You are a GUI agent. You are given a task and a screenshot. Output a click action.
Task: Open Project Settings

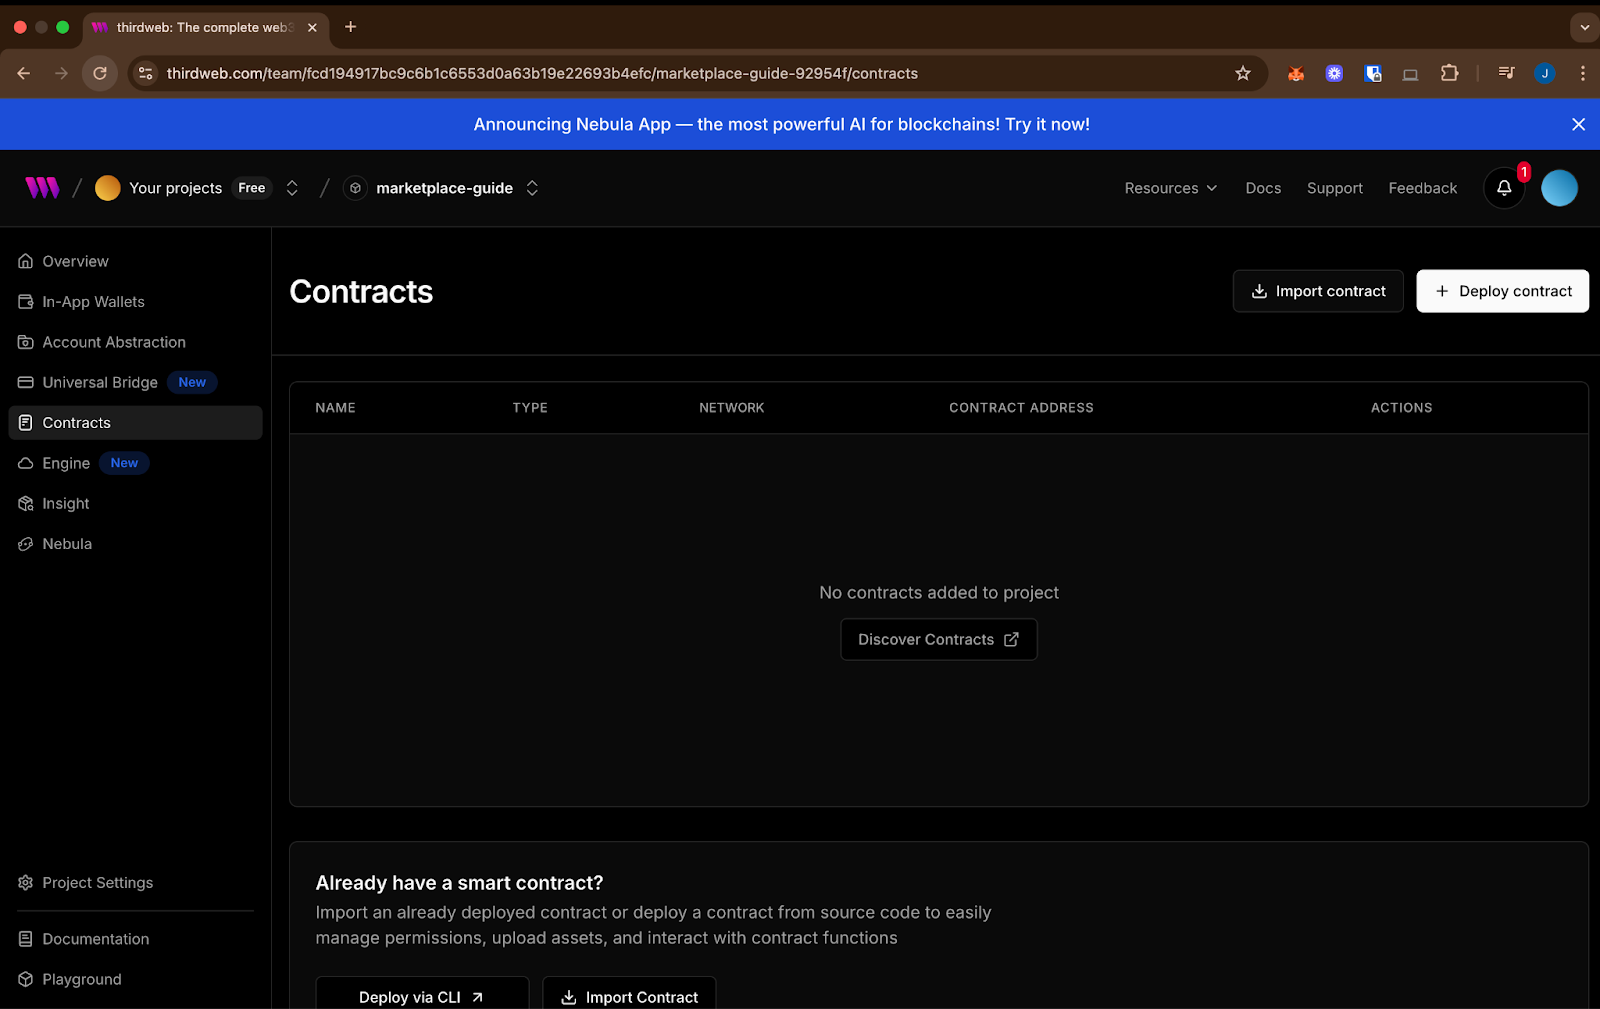click(97, 882)
